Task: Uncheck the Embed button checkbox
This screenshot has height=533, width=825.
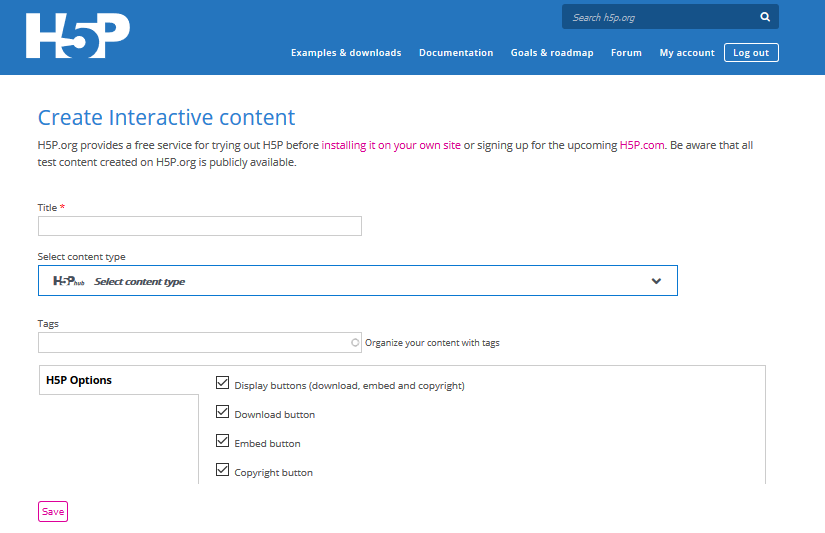Action: coord(223,440)
